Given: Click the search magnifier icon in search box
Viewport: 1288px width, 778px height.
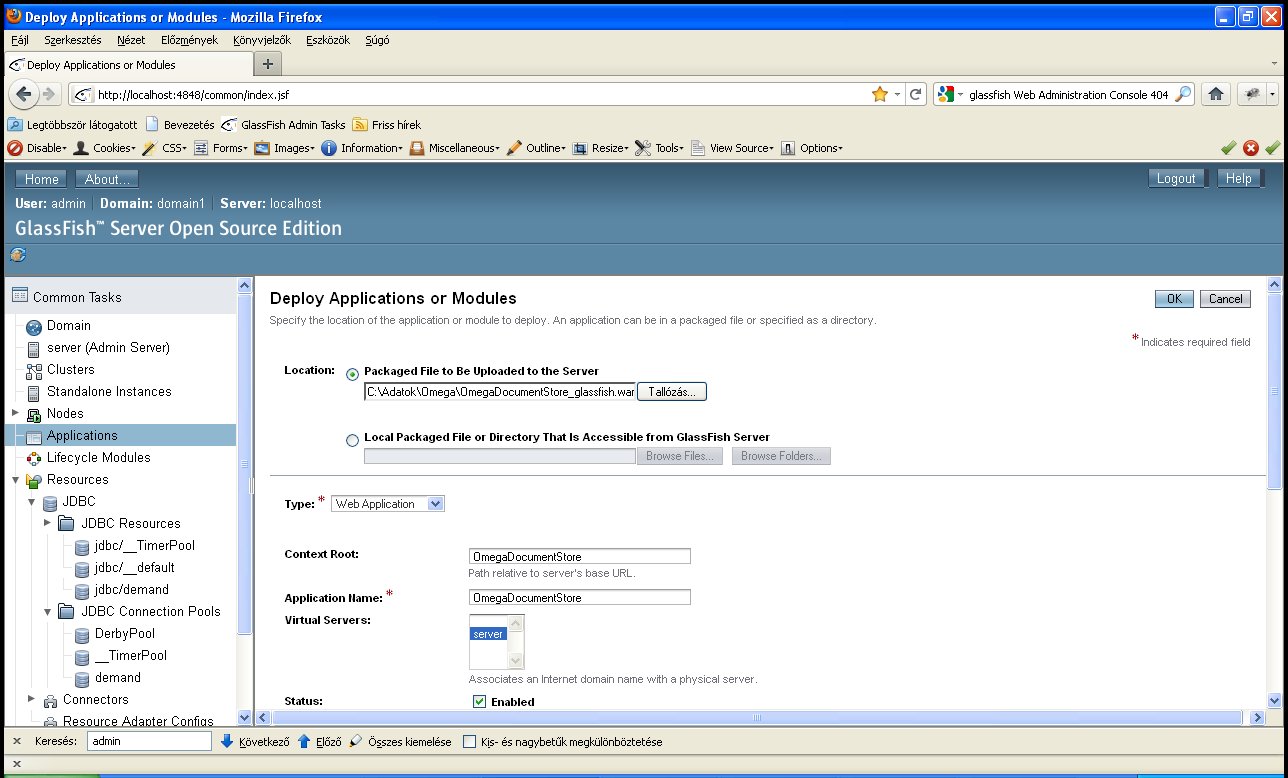Looking at the screenshot, I should (1182, 94).
